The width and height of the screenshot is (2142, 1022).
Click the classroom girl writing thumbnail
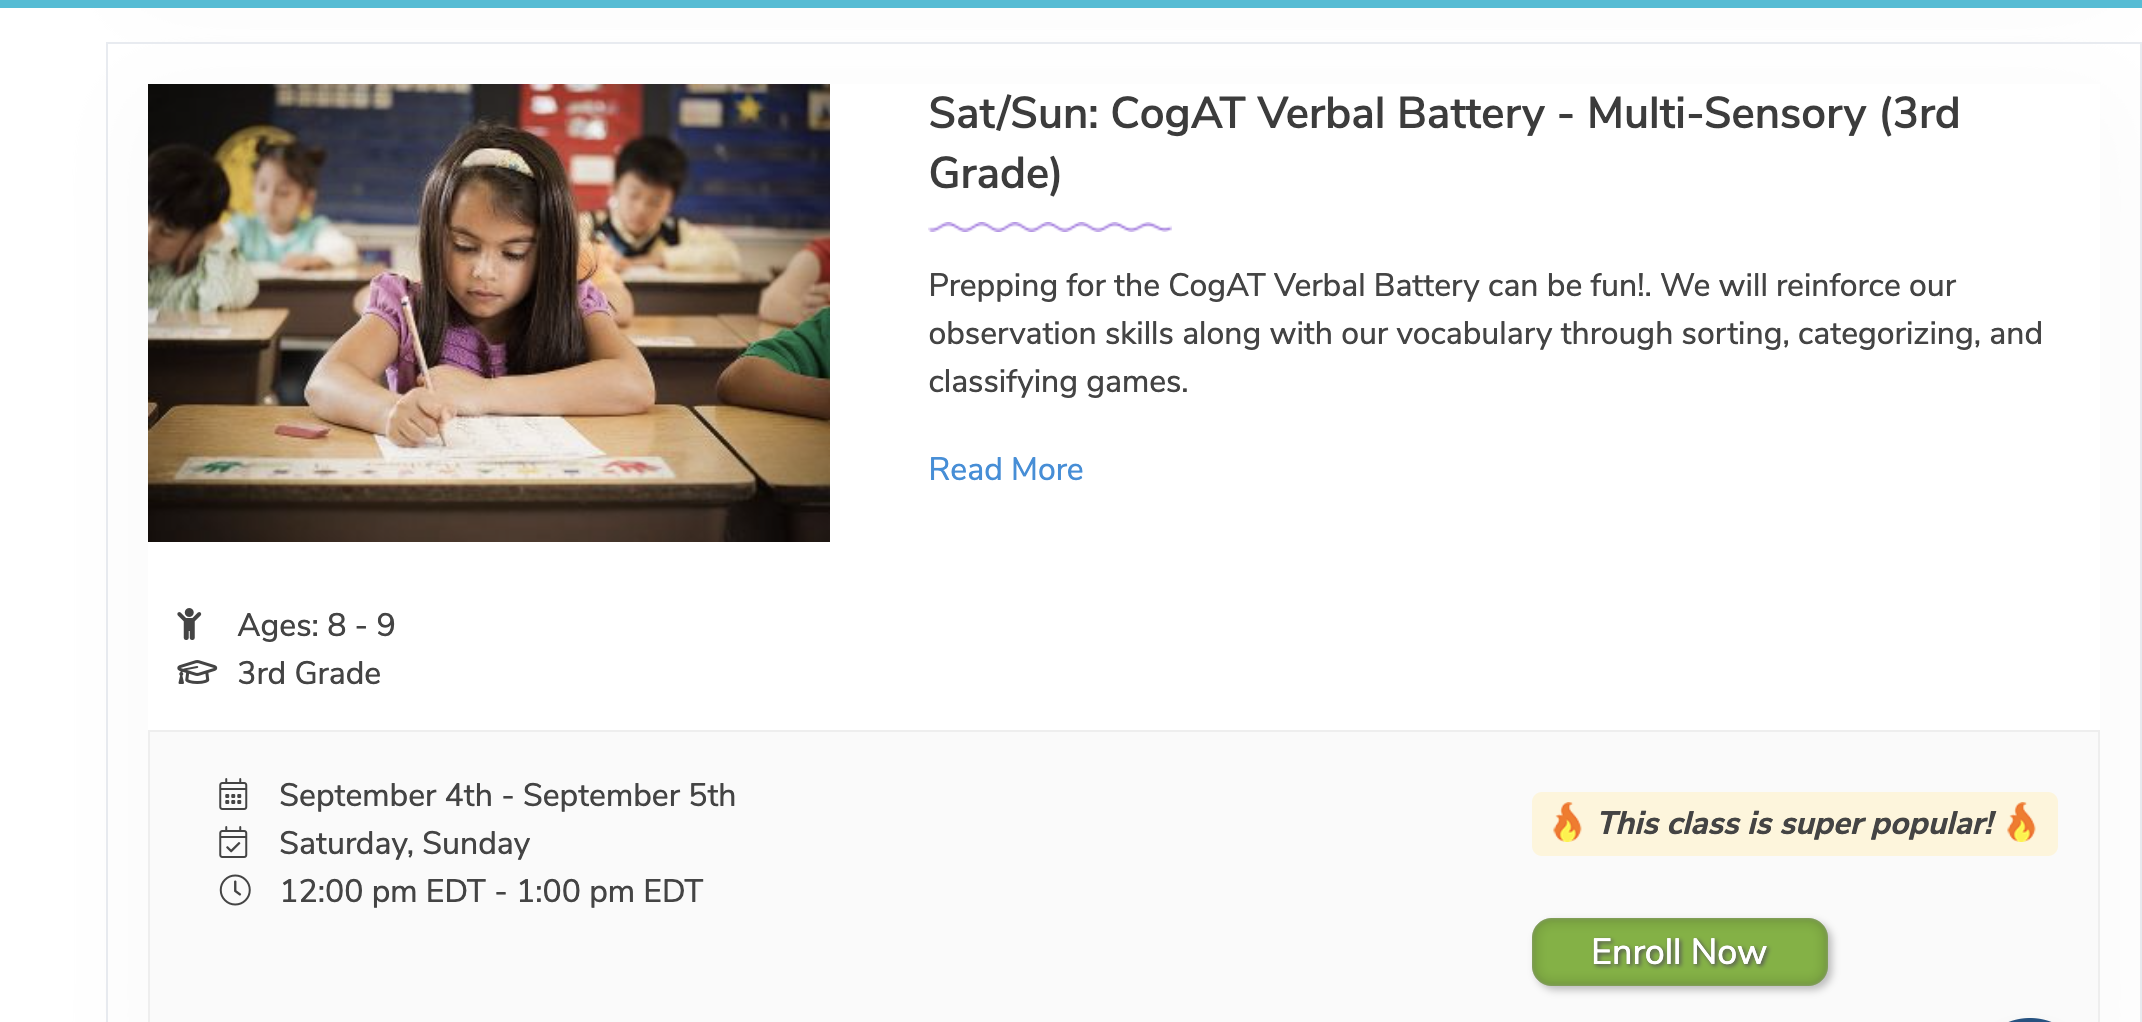coord(489,313)
